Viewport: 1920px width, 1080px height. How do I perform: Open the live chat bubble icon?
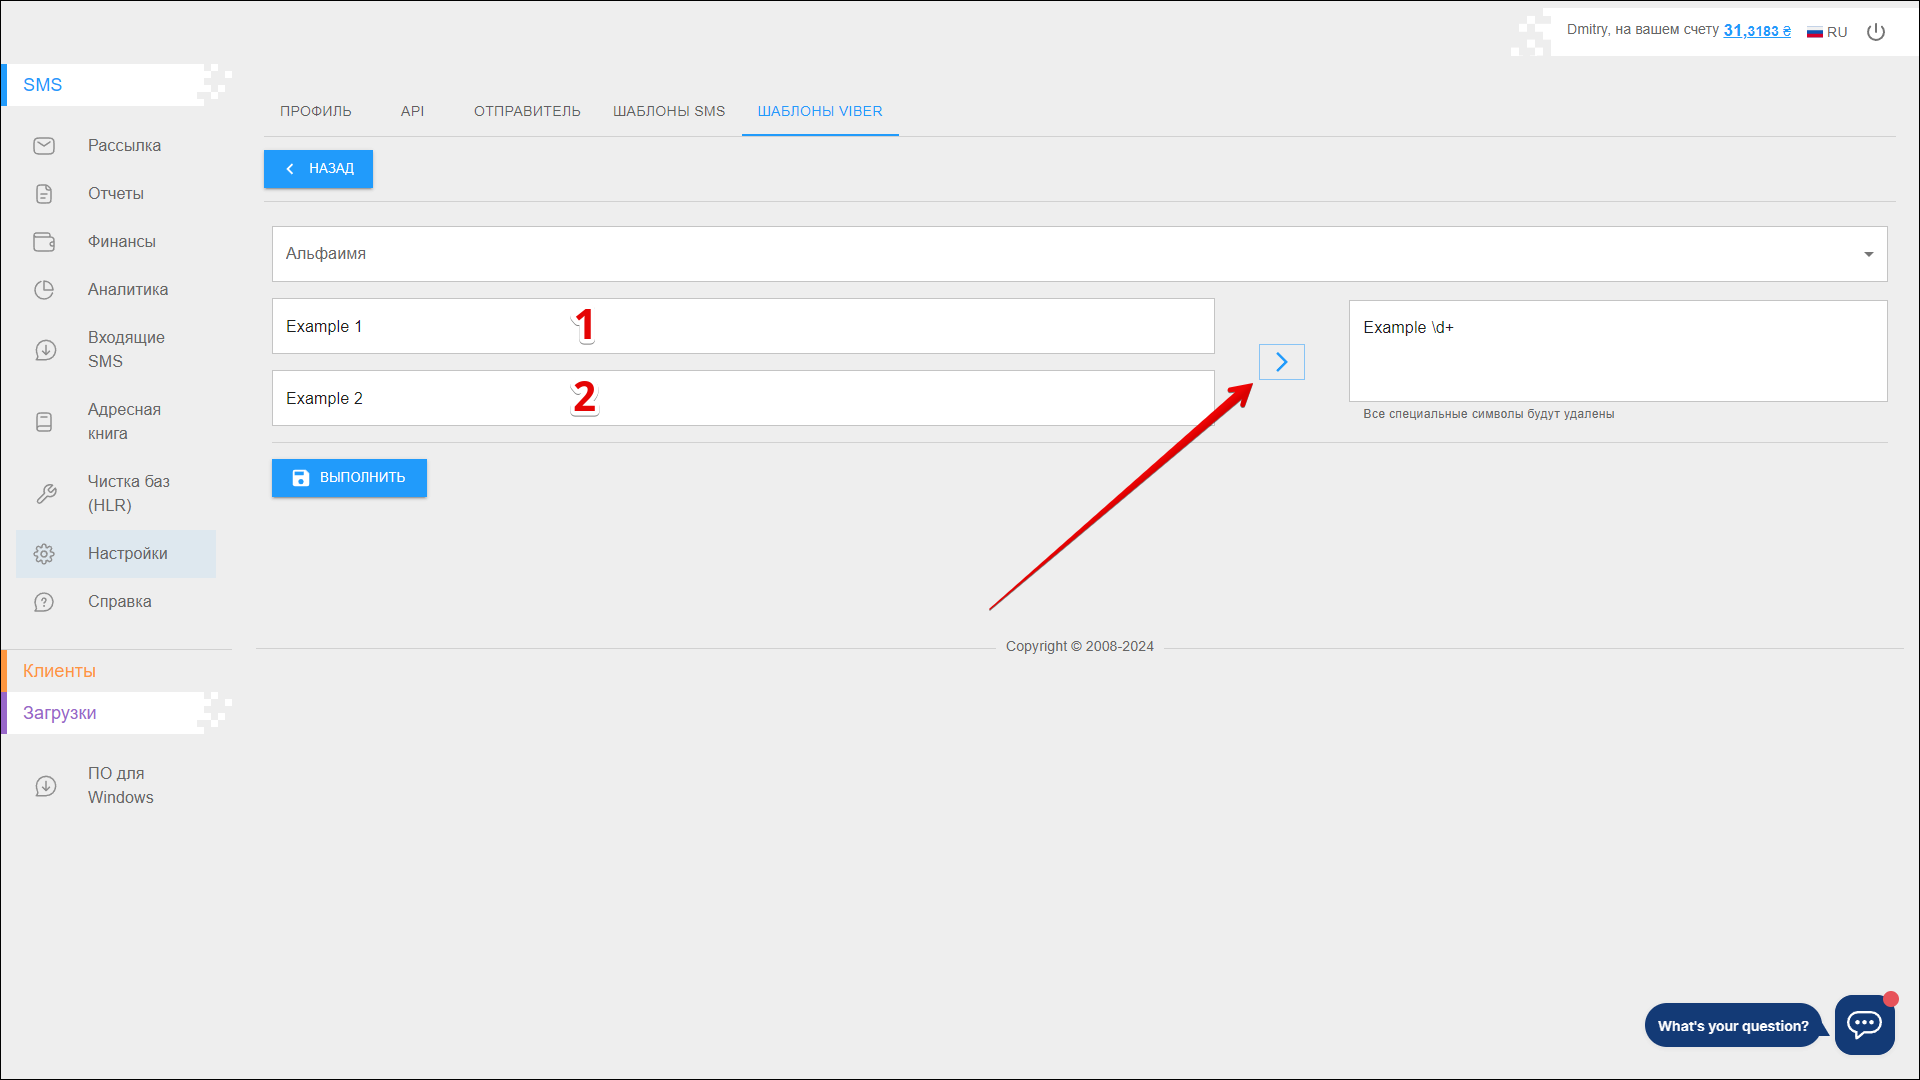[x=1864, y=1024]
